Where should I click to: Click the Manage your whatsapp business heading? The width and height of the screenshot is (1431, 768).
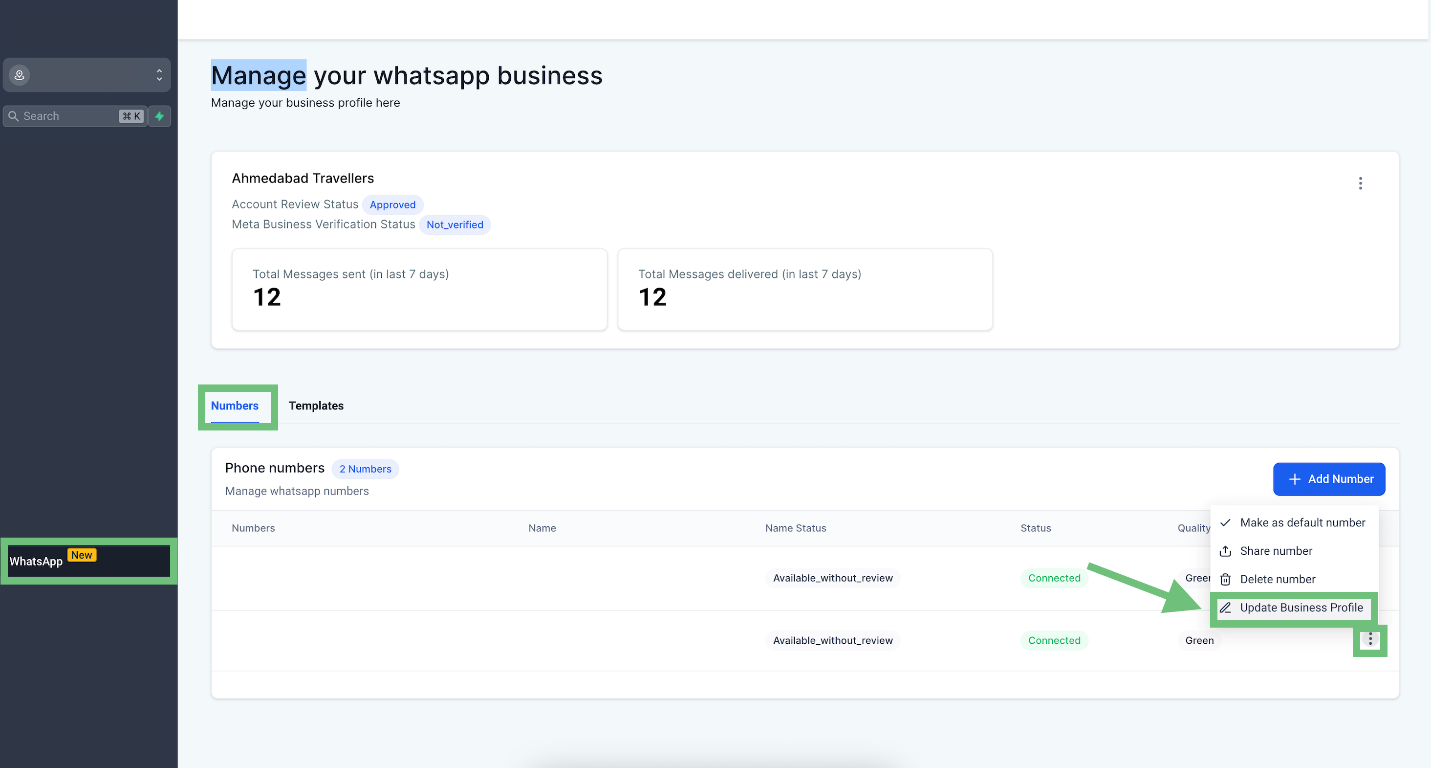point(407,75)
